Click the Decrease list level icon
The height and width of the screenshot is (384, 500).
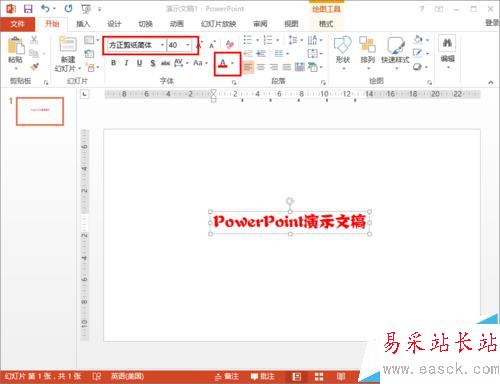(x=248, y=53)
